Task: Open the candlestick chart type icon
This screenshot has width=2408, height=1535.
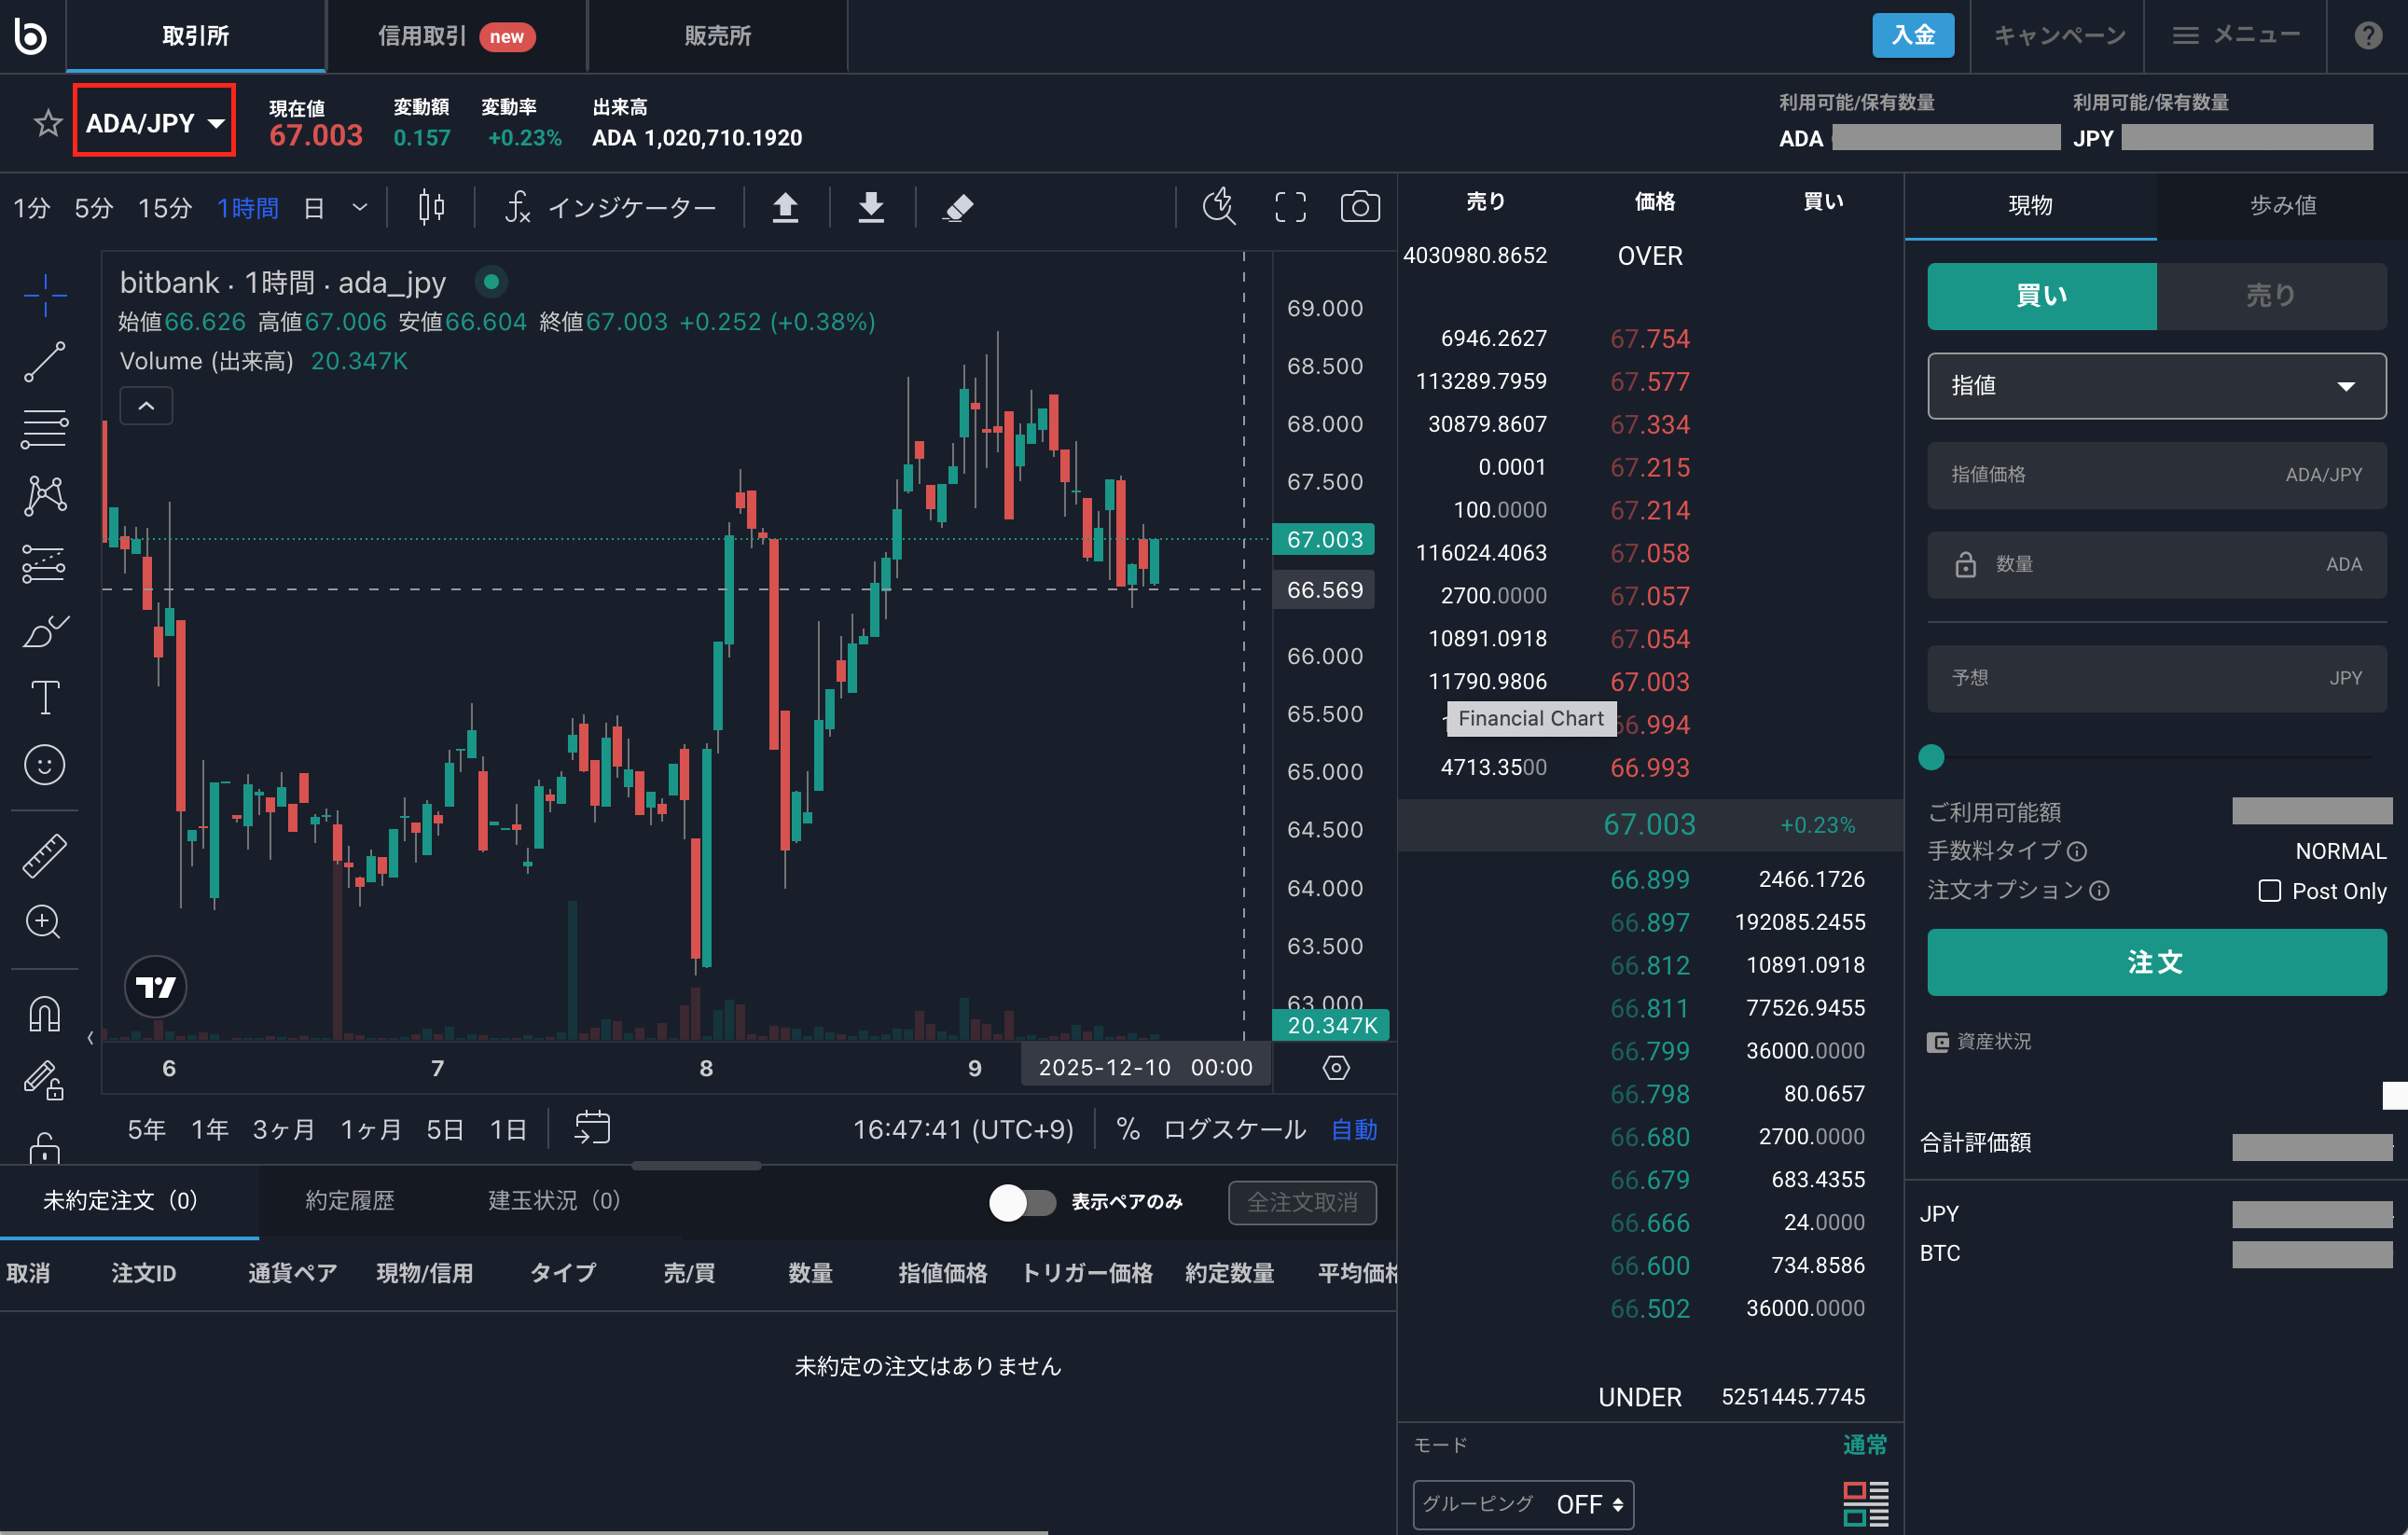Action: (431, 207)
